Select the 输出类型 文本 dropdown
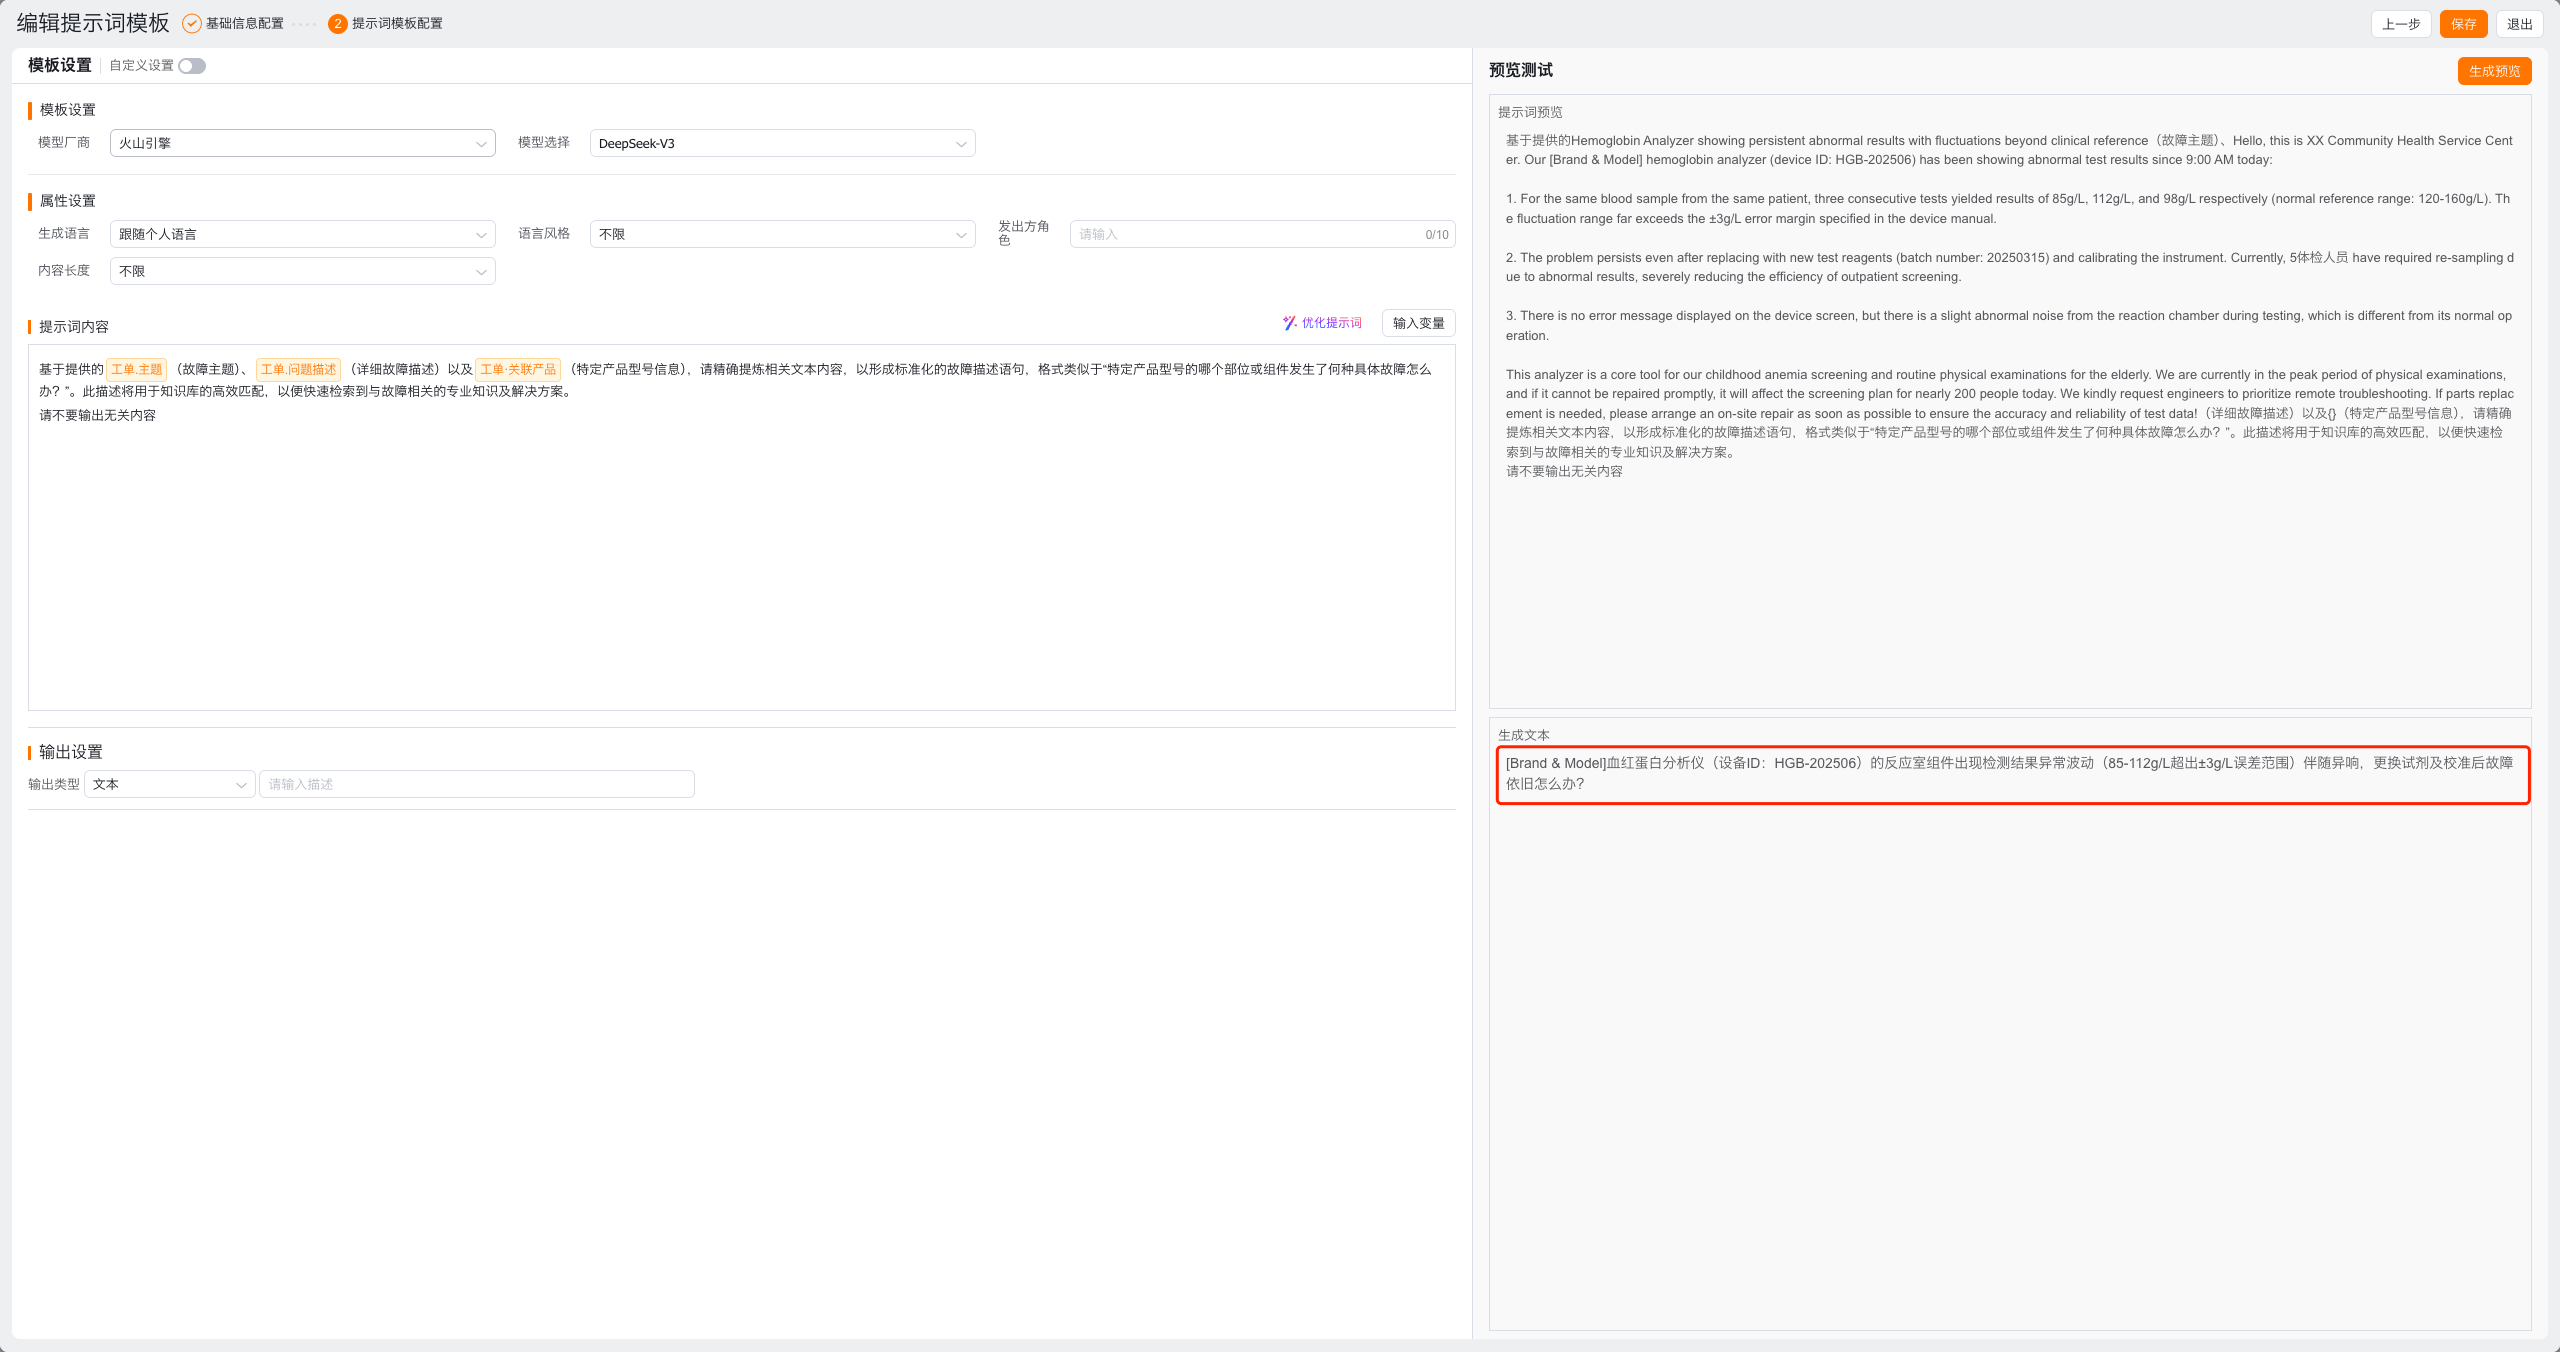The height and width of the screenshot is (1352, 2560). click(169, 784)
